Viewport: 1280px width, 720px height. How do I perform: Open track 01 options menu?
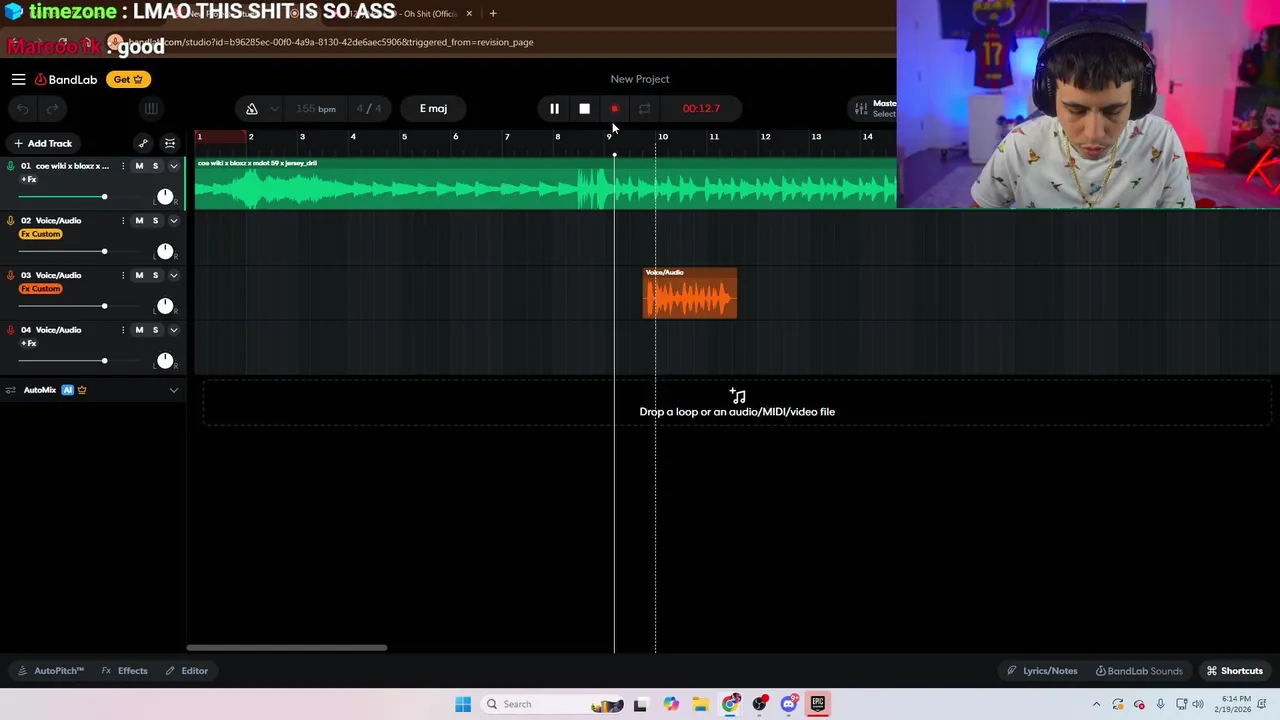[123, 166]
